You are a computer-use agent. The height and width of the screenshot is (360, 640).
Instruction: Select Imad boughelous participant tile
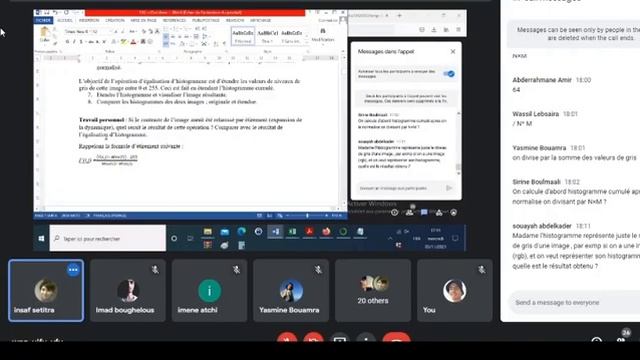[x=128, y=291]
